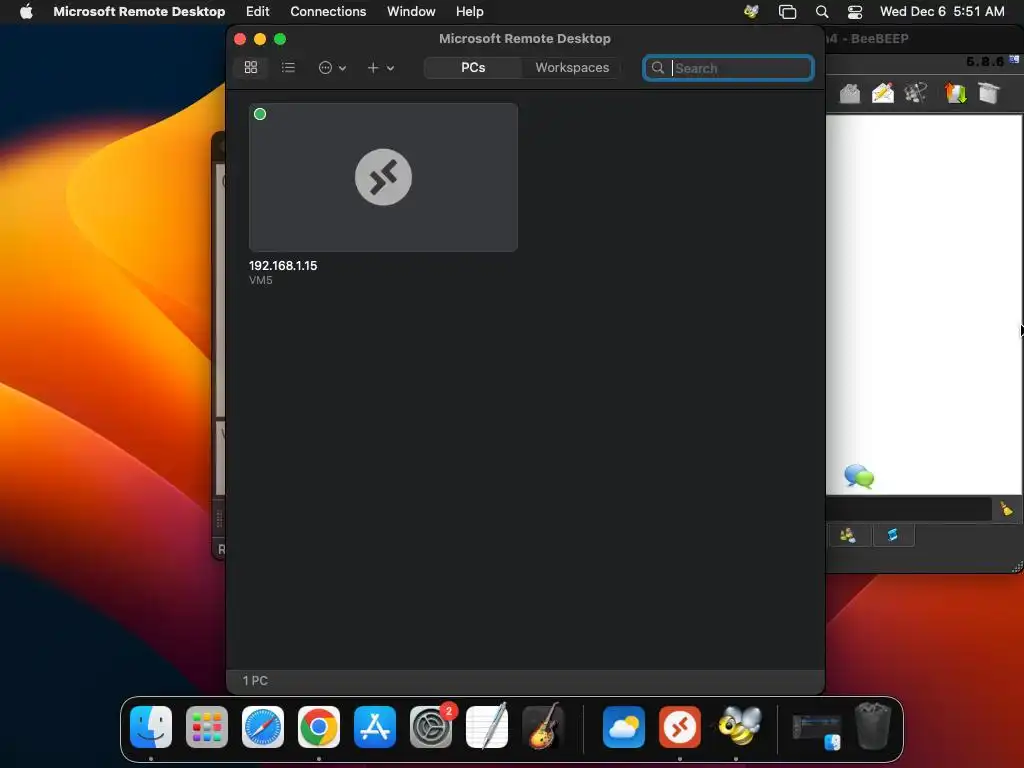
Task: Click the screen mirroring icon in the menu bar
Action: pyautogui.click(x=788, y=12)
